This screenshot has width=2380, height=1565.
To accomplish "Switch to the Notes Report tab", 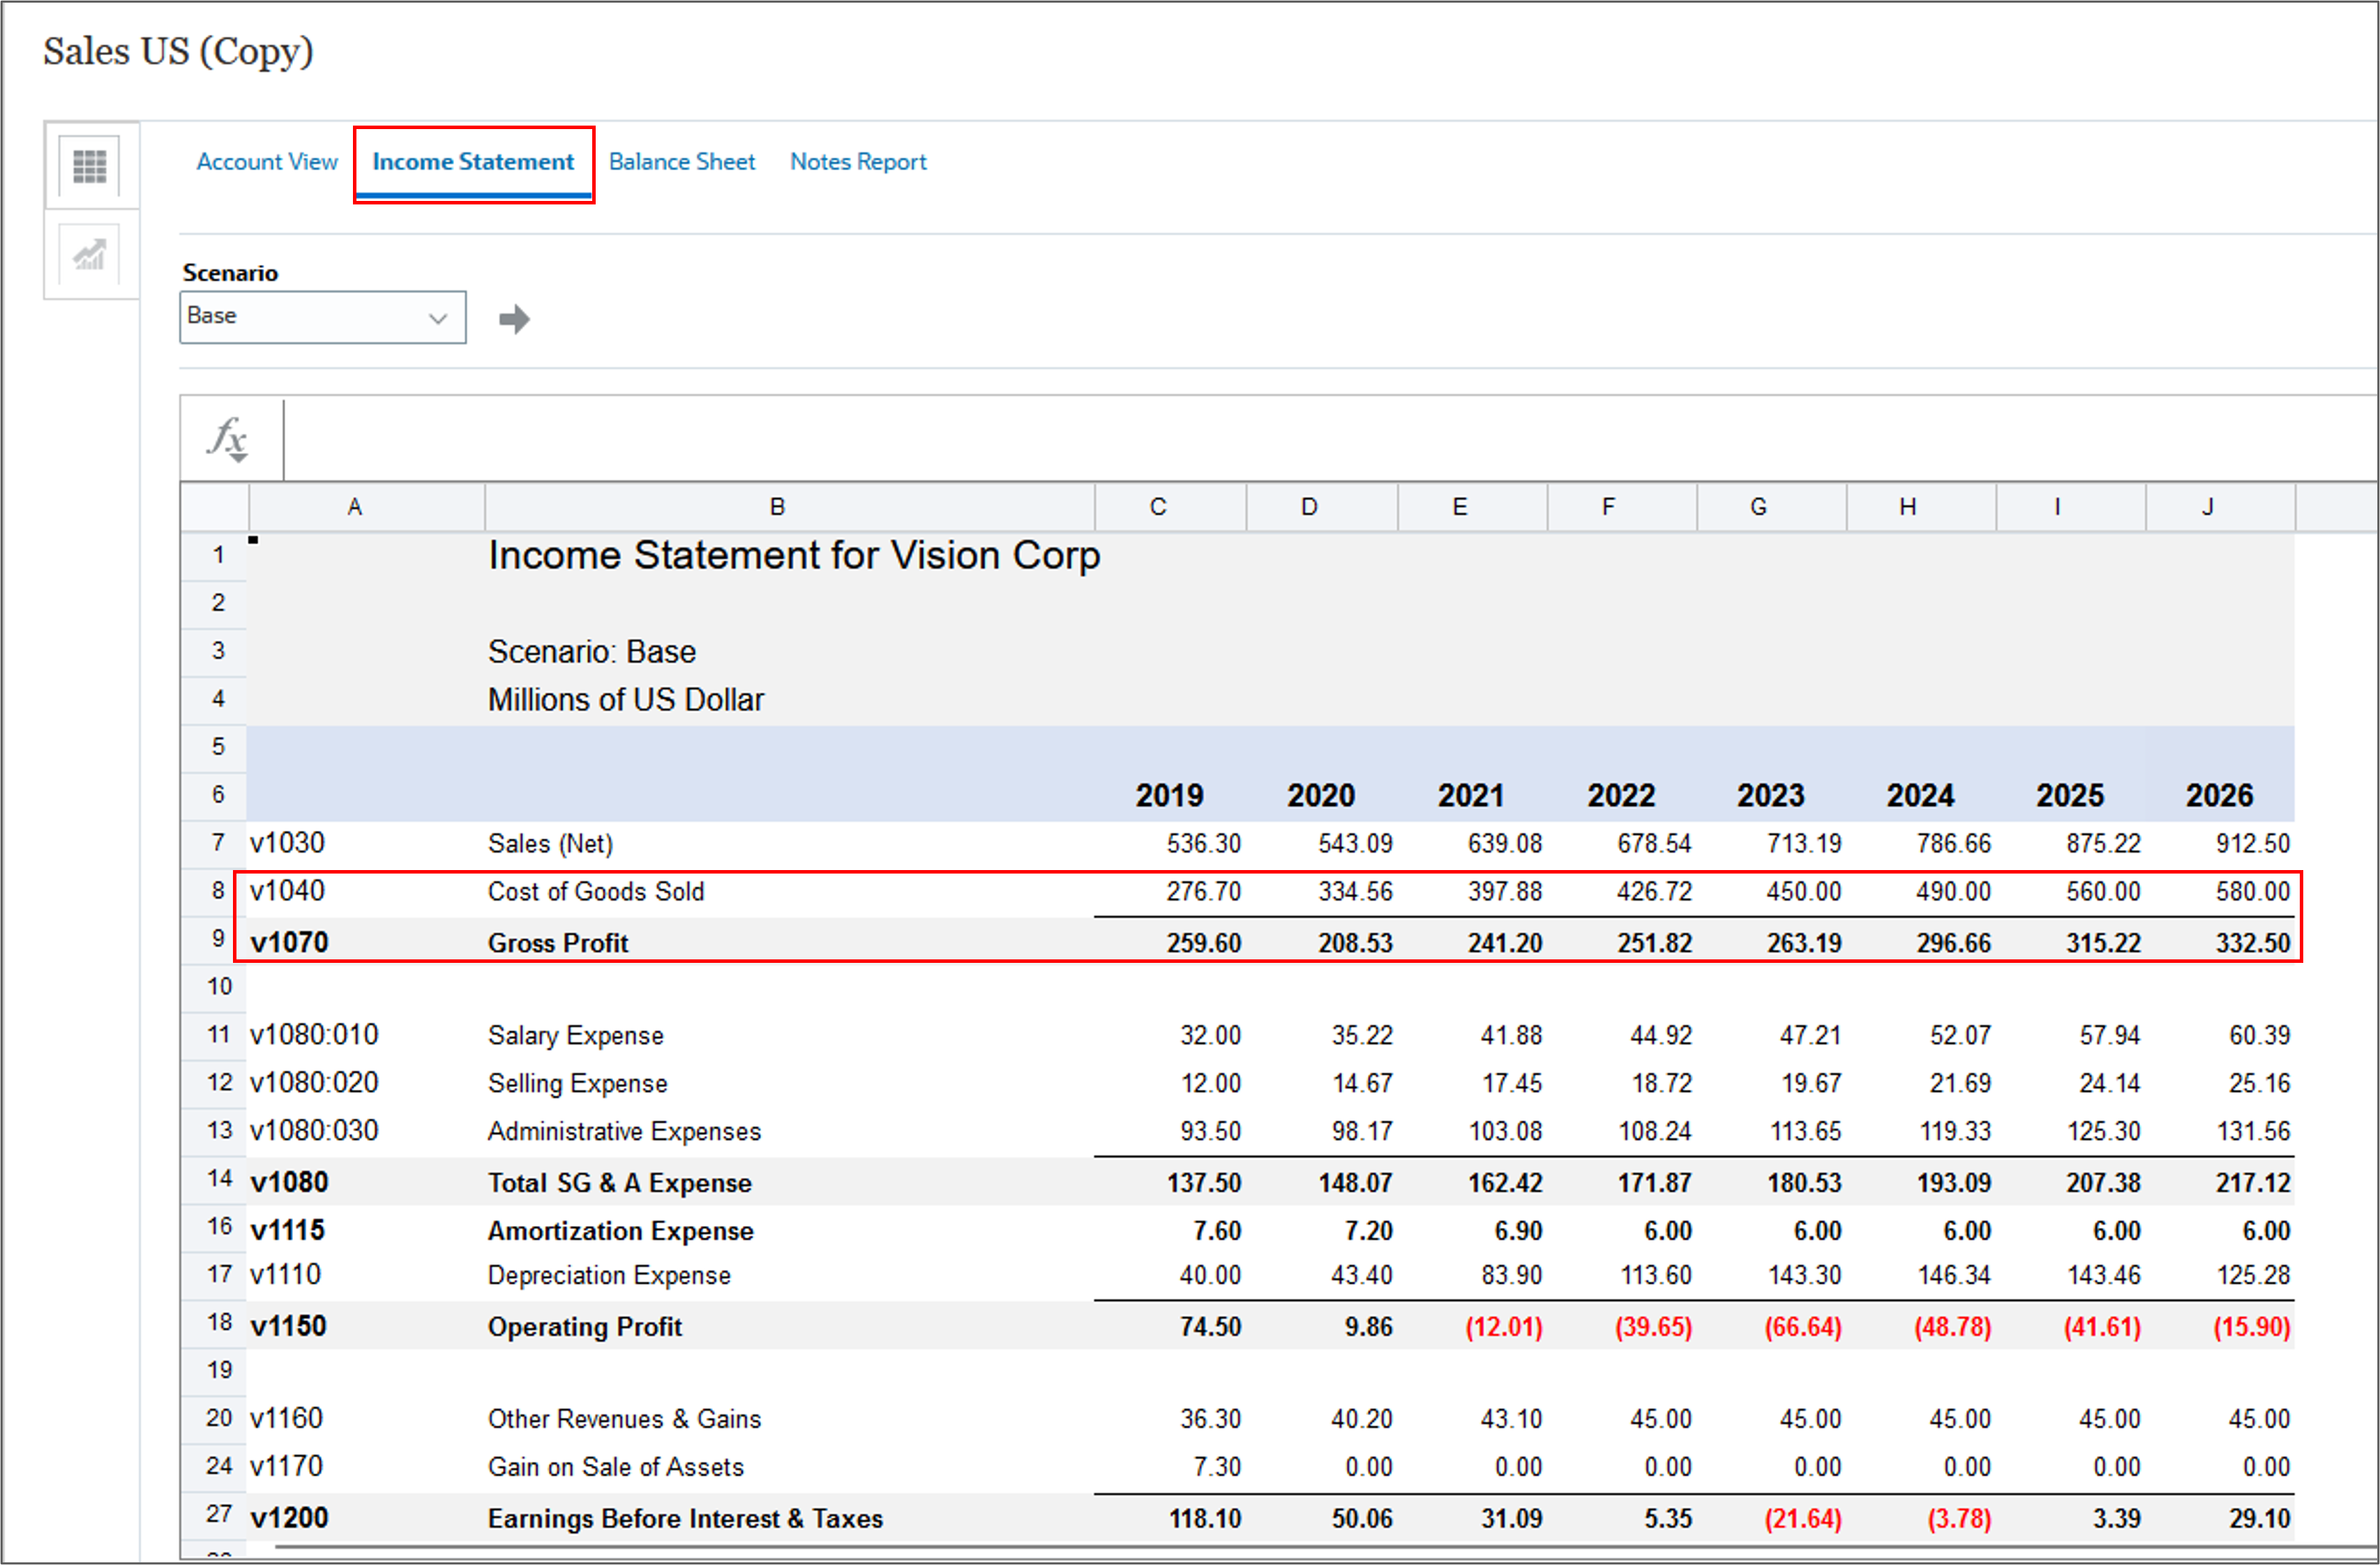I will point(858,162).
